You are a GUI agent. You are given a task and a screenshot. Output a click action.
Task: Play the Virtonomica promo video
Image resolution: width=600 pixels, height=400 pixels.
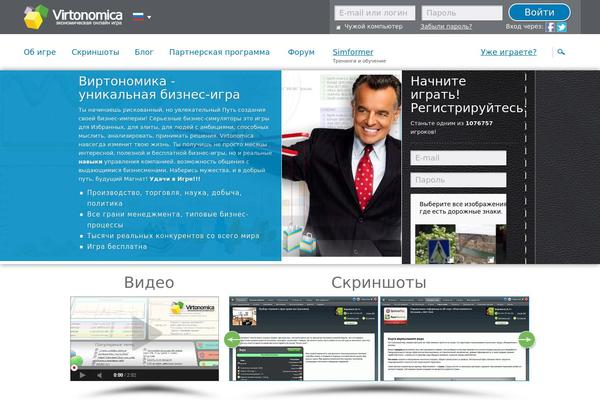point(145,333)
